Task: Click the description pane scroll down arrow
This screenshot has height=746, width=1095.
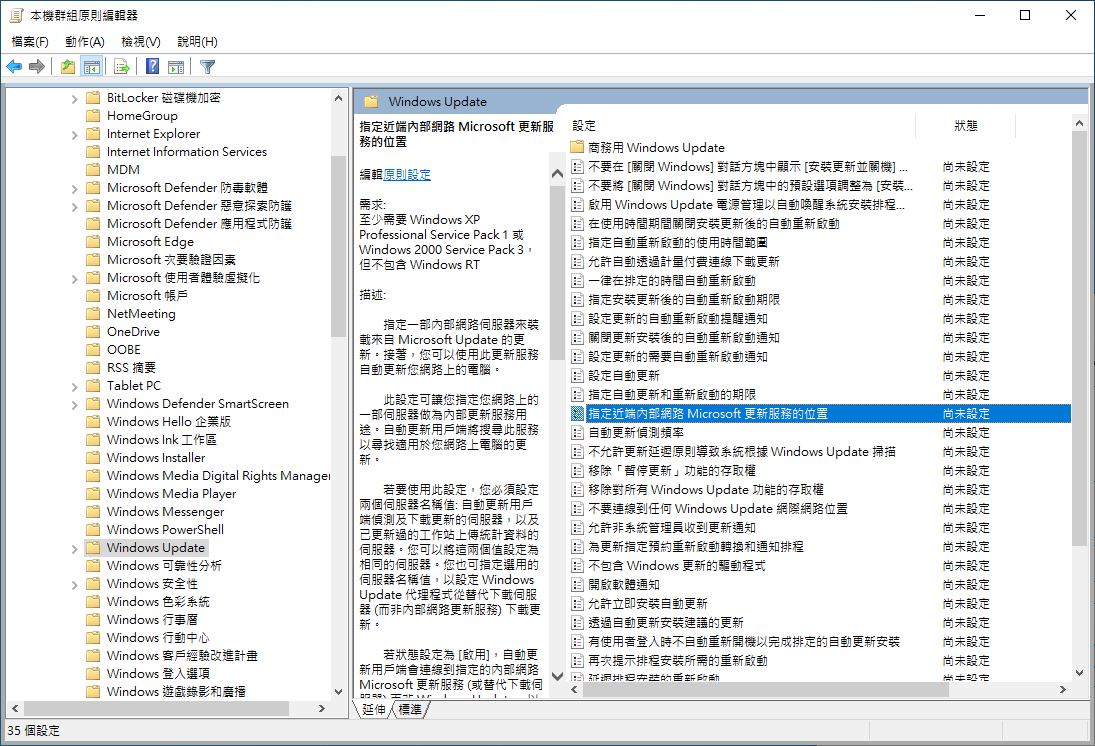Action: coord(557,676)
